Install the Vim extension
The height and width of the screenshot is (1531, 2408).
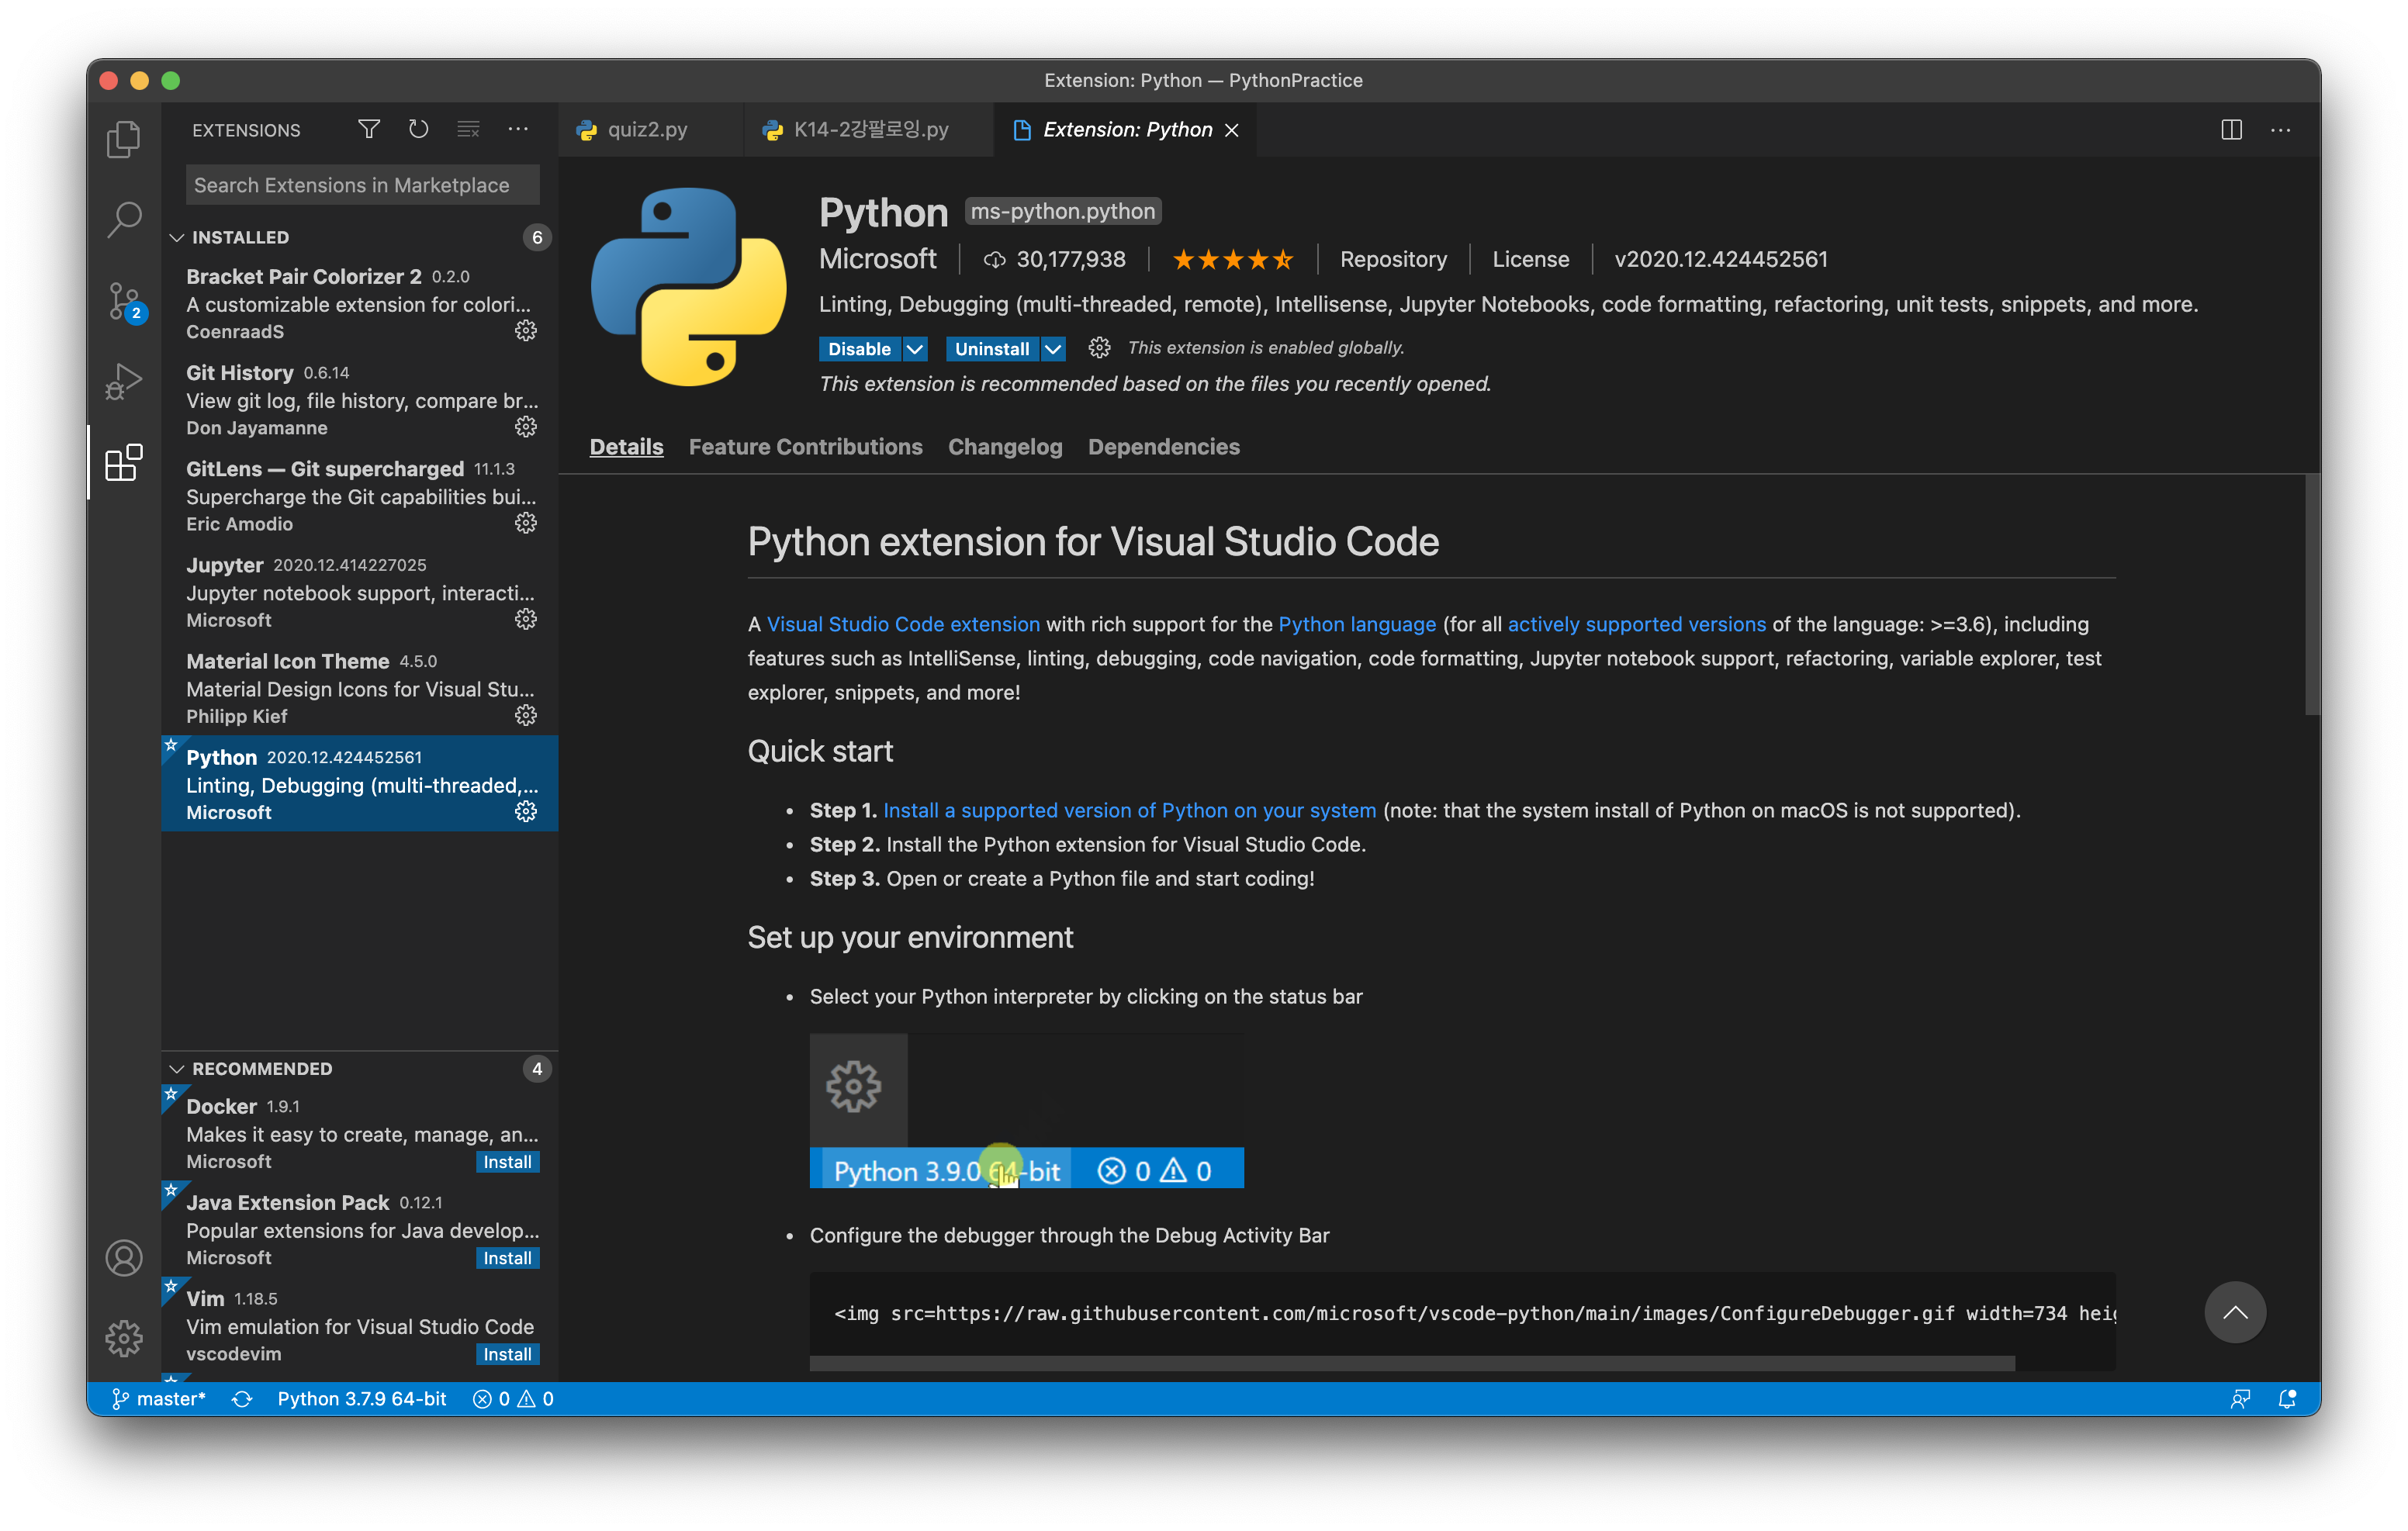(x=508, y=1353)
